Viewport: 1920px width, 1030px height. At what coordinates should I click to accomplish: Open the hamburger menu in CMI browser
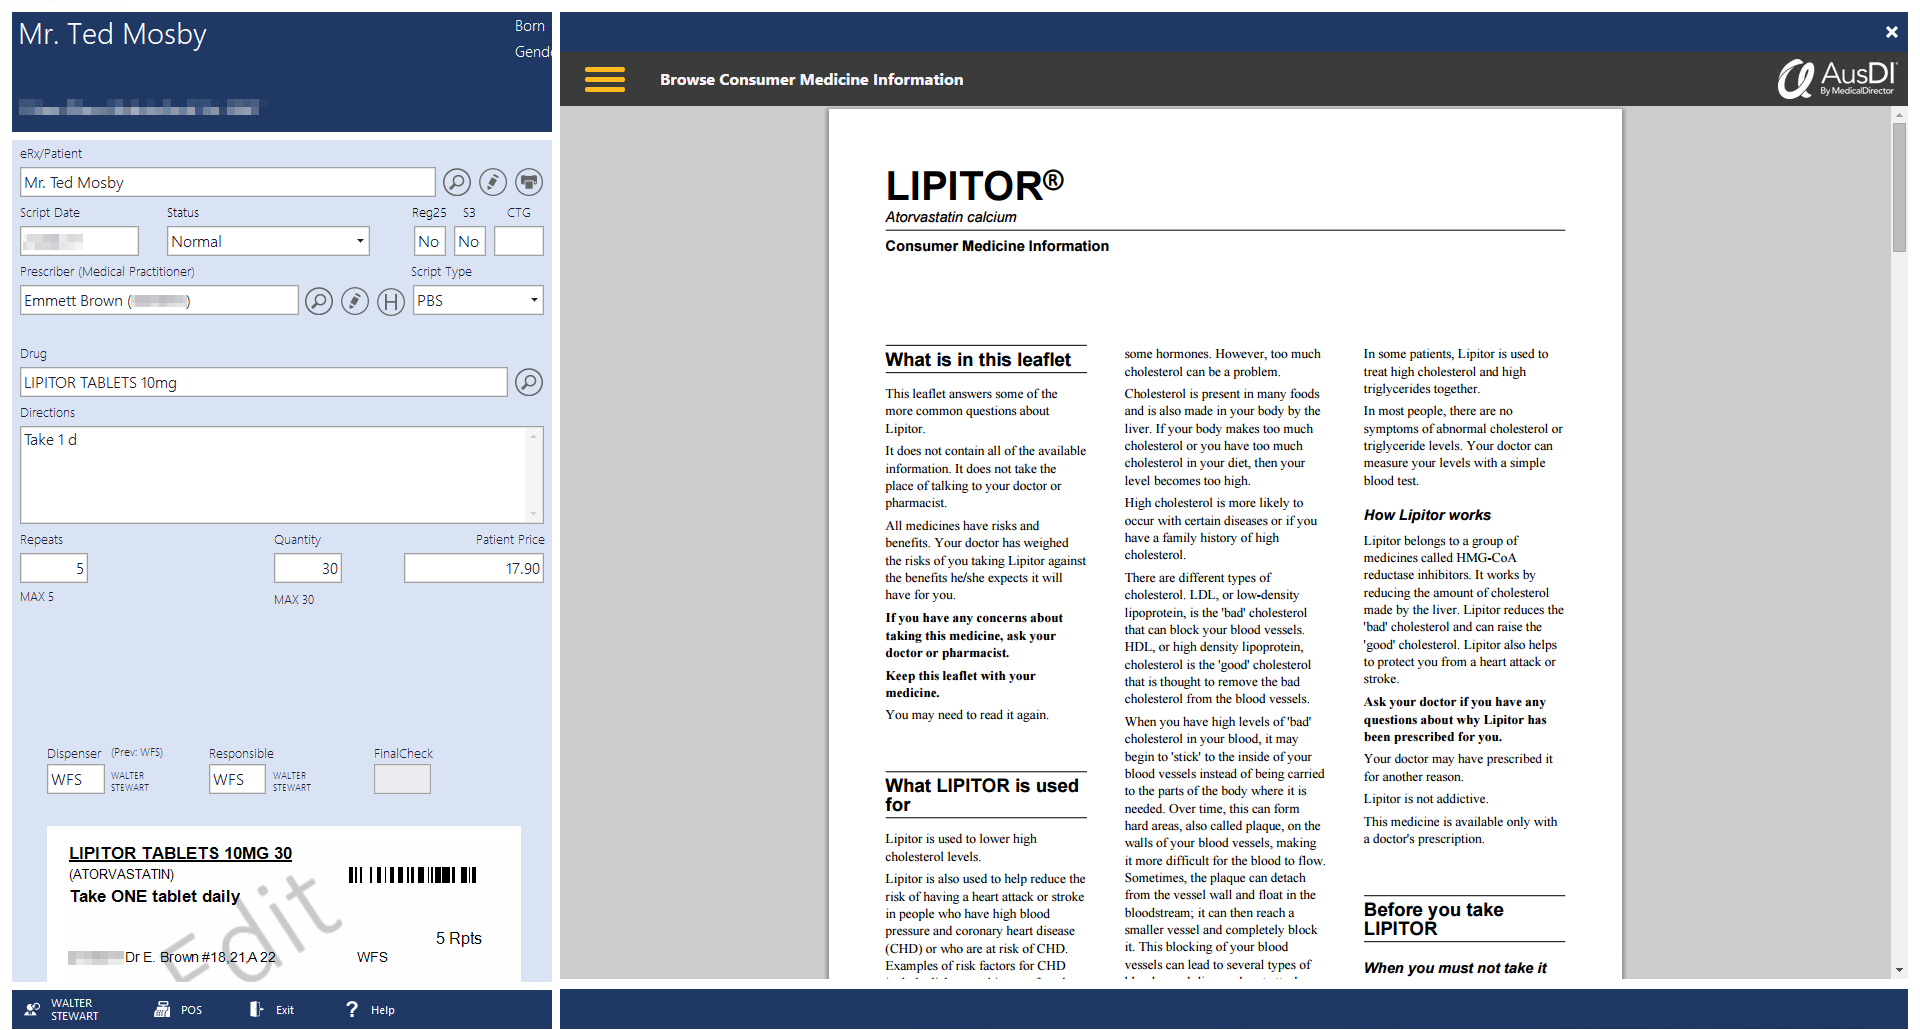605,80
